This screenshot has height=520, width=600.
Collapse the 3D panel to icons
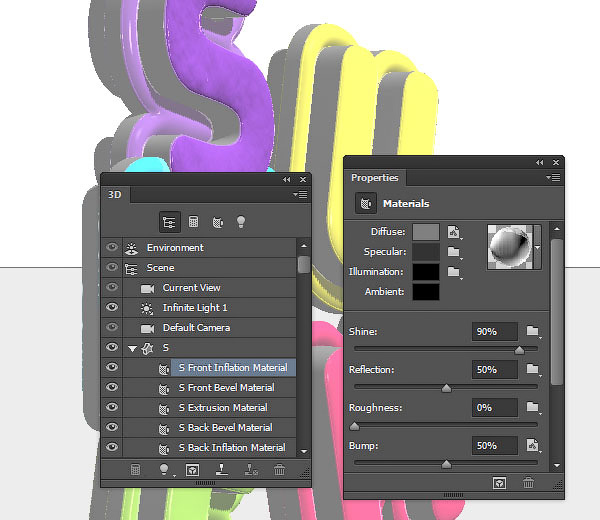[287, 179]
